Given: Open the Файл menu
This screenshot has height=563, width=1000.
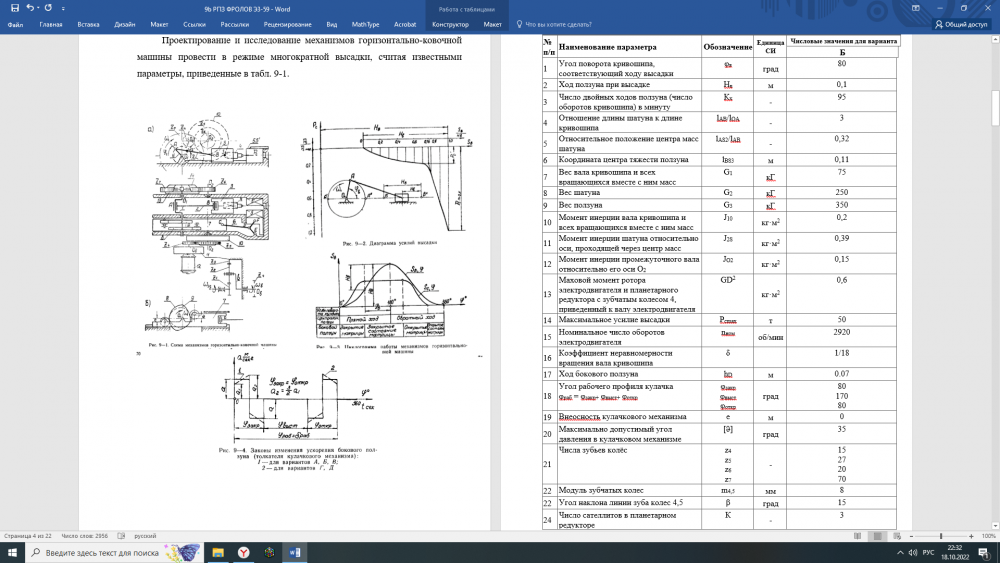Looking at the screenshot, I should pyautogui.click(x=15, y=23).
